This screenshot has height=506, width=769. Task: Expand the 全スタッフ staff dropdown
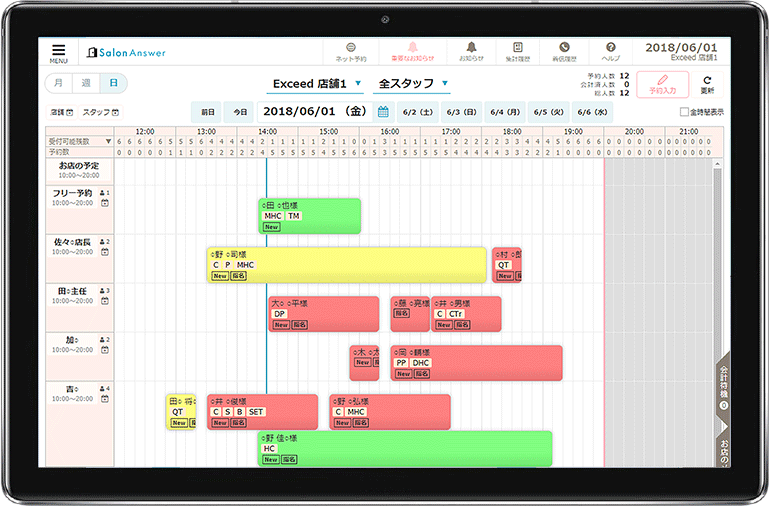coord(411,84)
